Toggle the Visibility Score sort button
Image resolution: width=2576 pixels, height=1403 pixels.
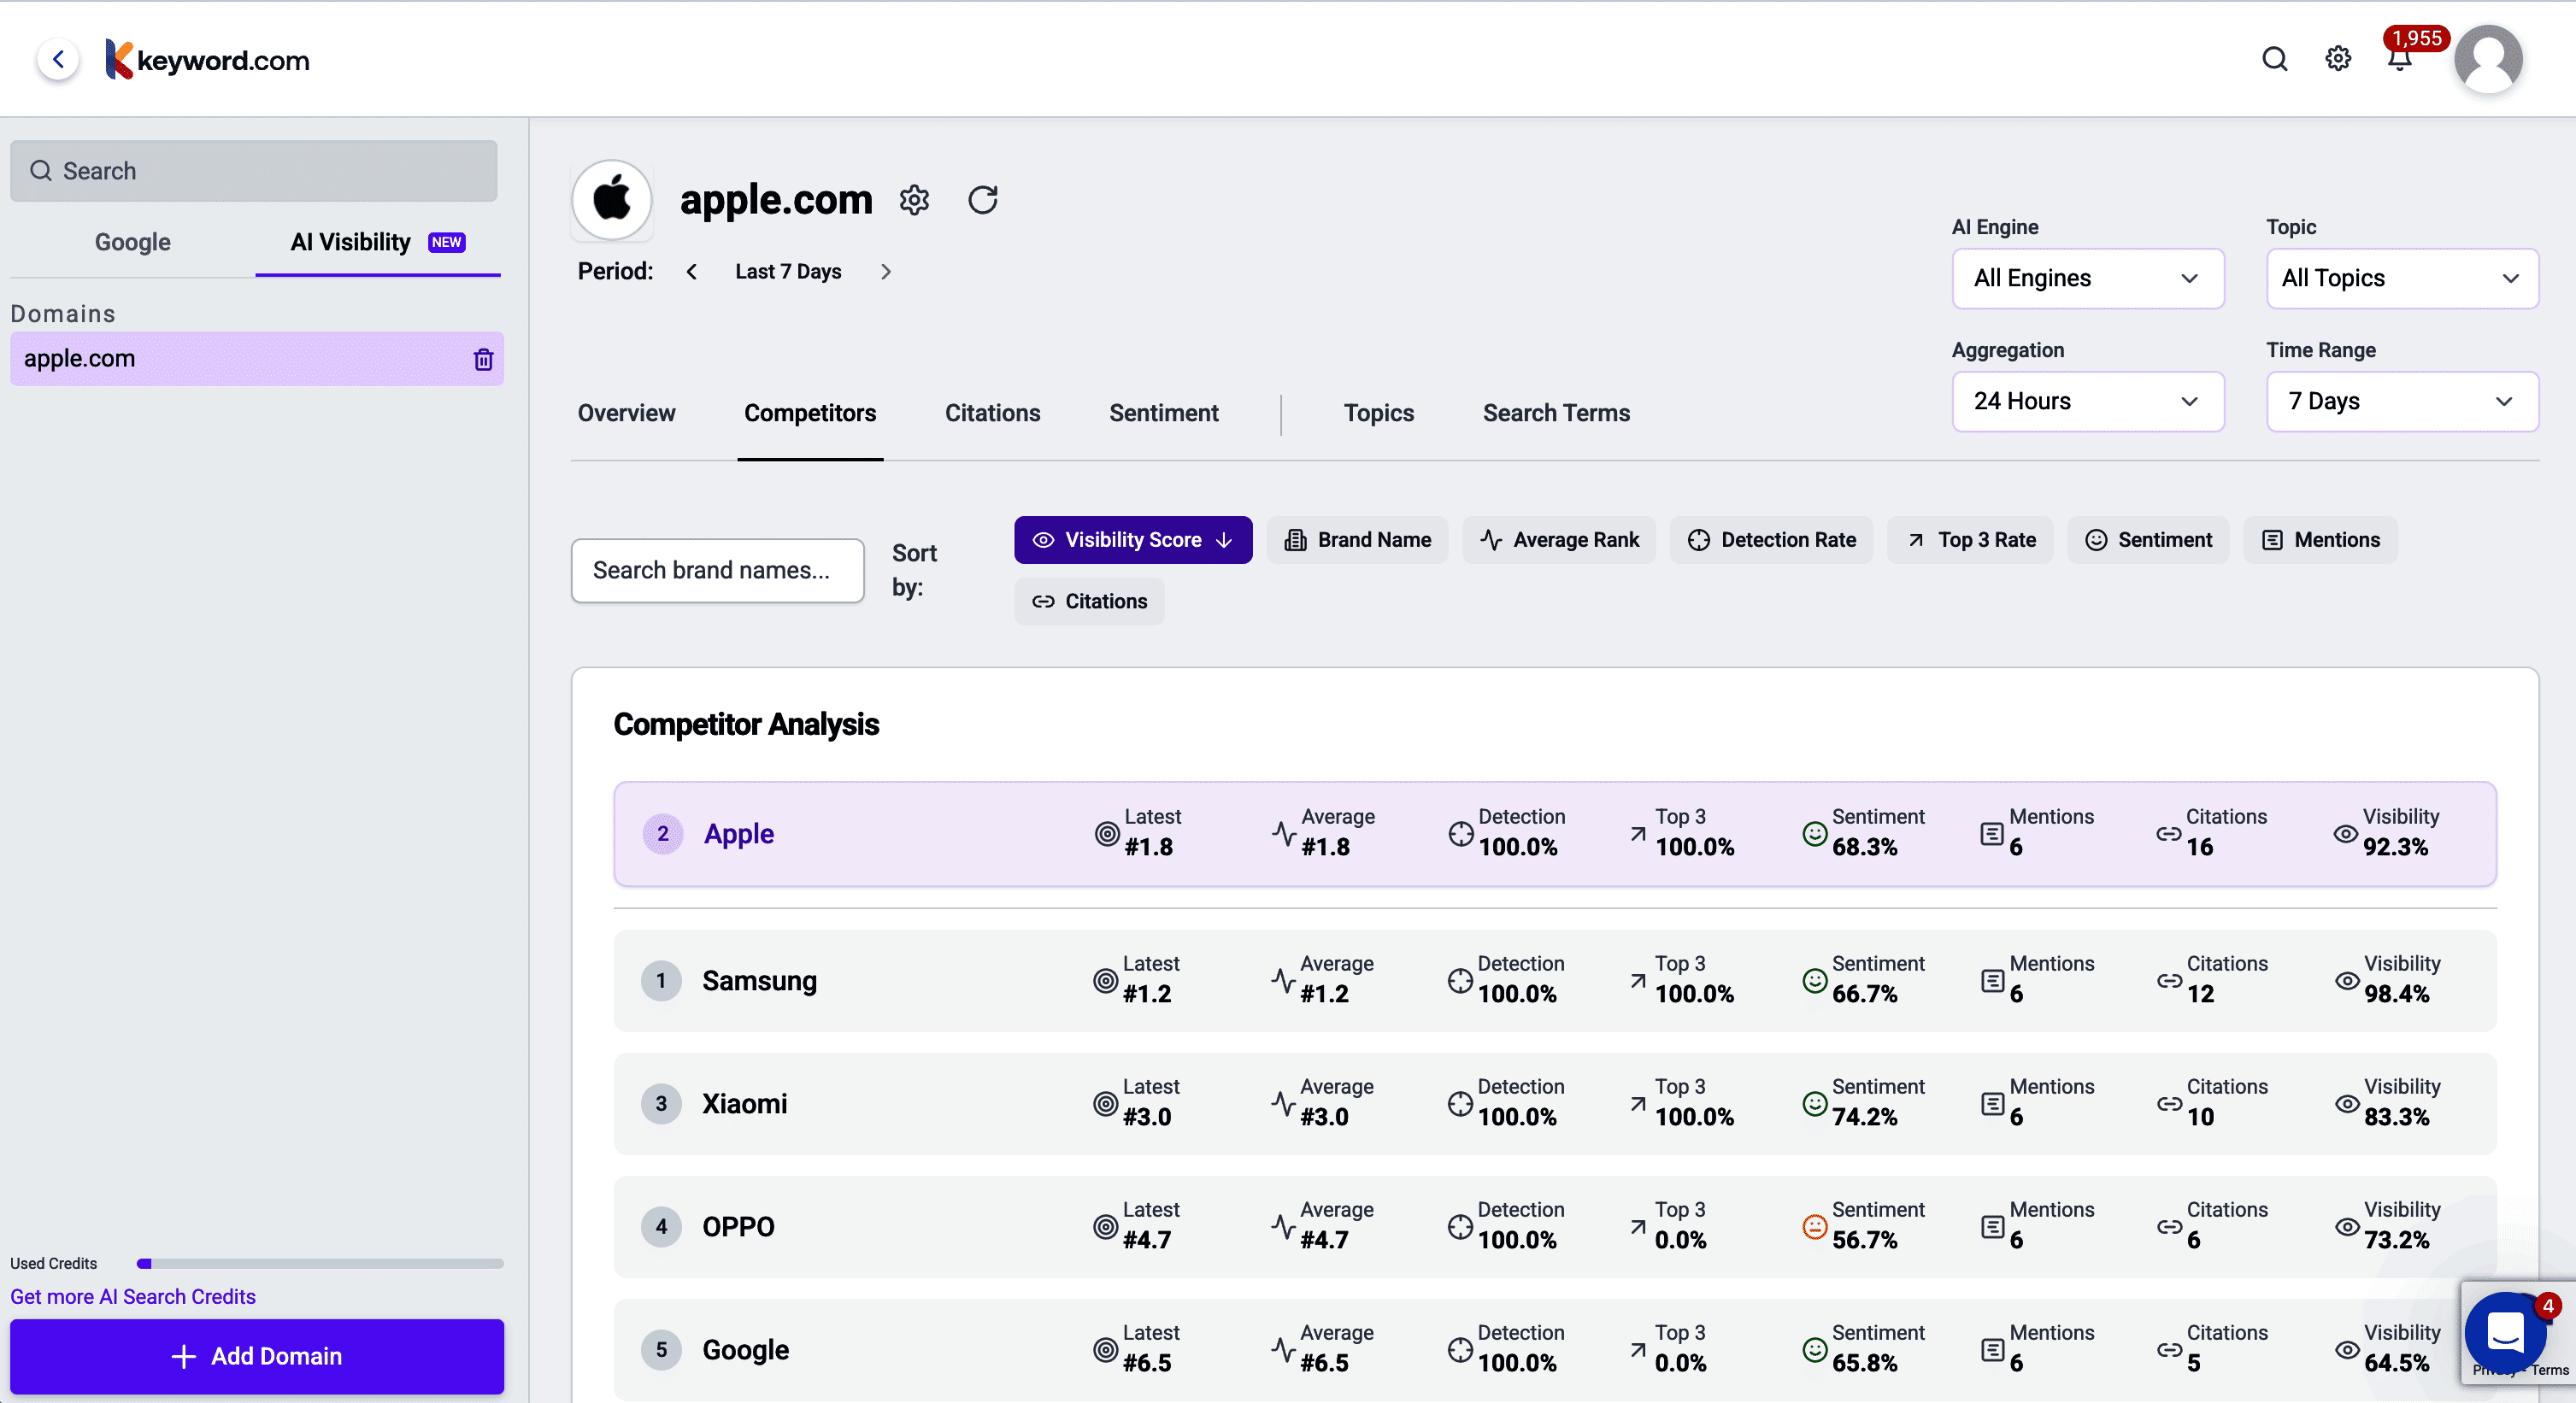coord(1132,540)
